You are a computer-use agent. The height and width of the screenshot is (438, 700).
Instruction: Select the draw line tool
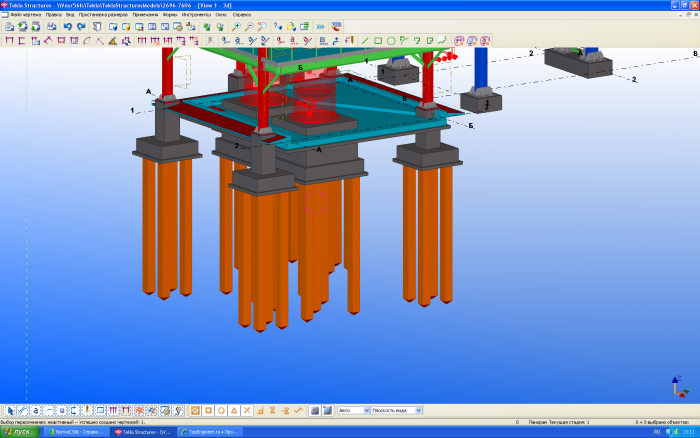click(365, 41)
